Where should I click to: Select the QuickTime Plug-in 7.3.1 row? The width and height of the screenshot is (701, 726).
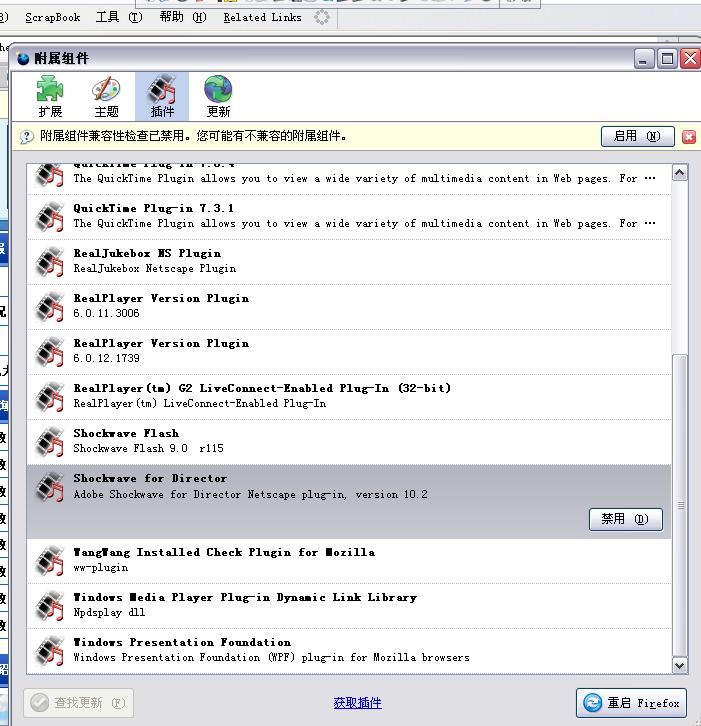349,217
